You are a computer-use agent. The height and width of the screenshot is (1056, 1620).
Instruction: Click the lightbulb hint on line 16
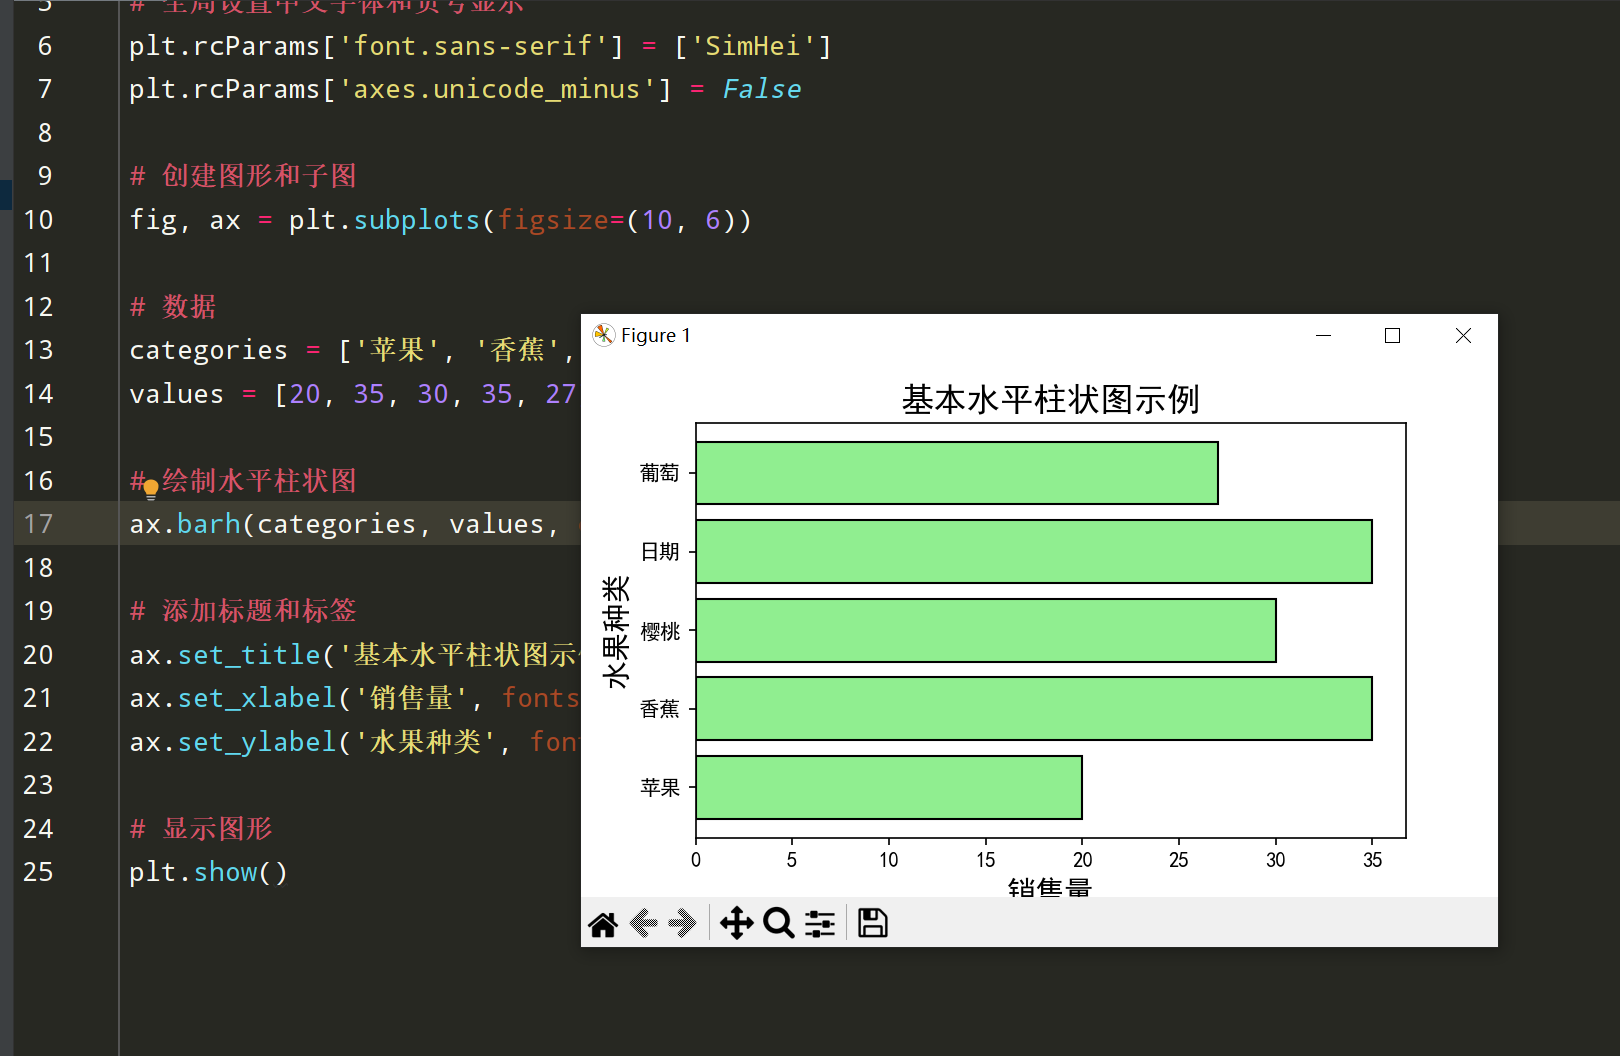pos(151,489)
